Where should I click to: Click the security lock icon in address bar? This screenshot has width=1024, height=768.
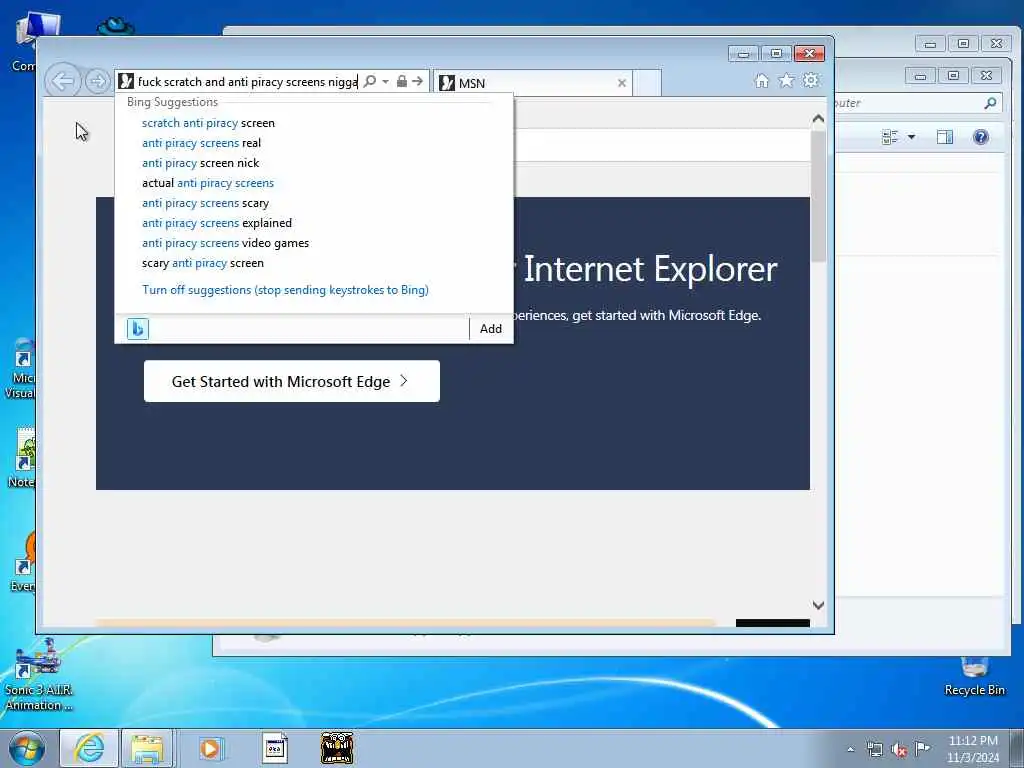pos(402,82)
